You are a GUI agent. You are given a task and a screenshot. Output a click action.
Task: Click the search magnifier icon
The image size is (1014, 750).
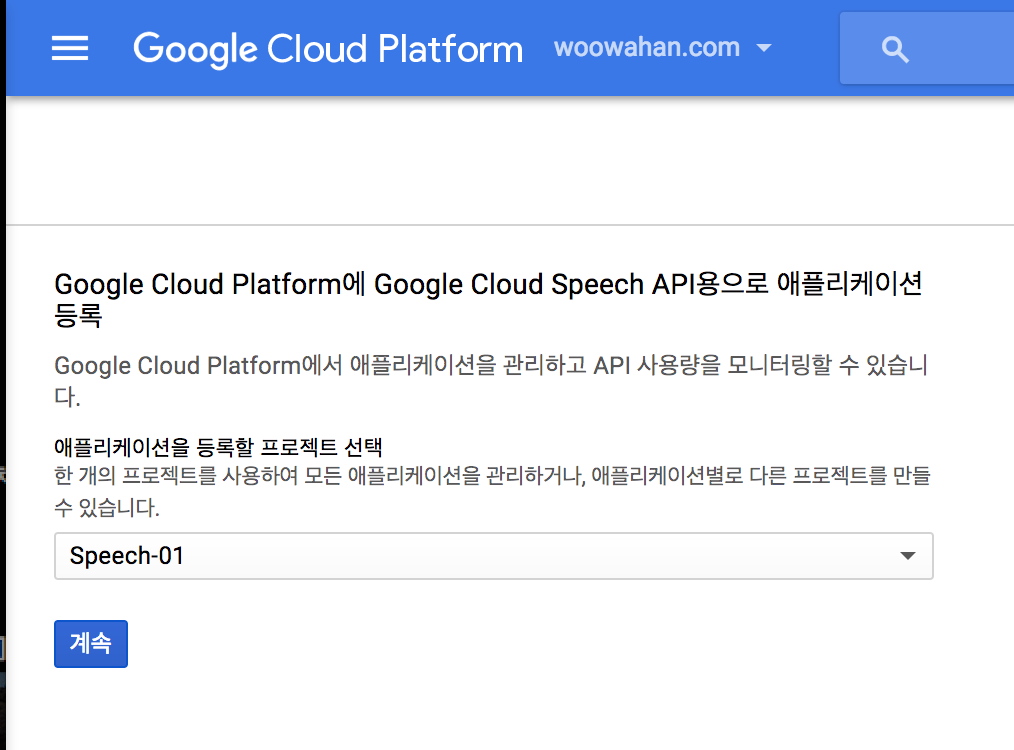(895, 48)
